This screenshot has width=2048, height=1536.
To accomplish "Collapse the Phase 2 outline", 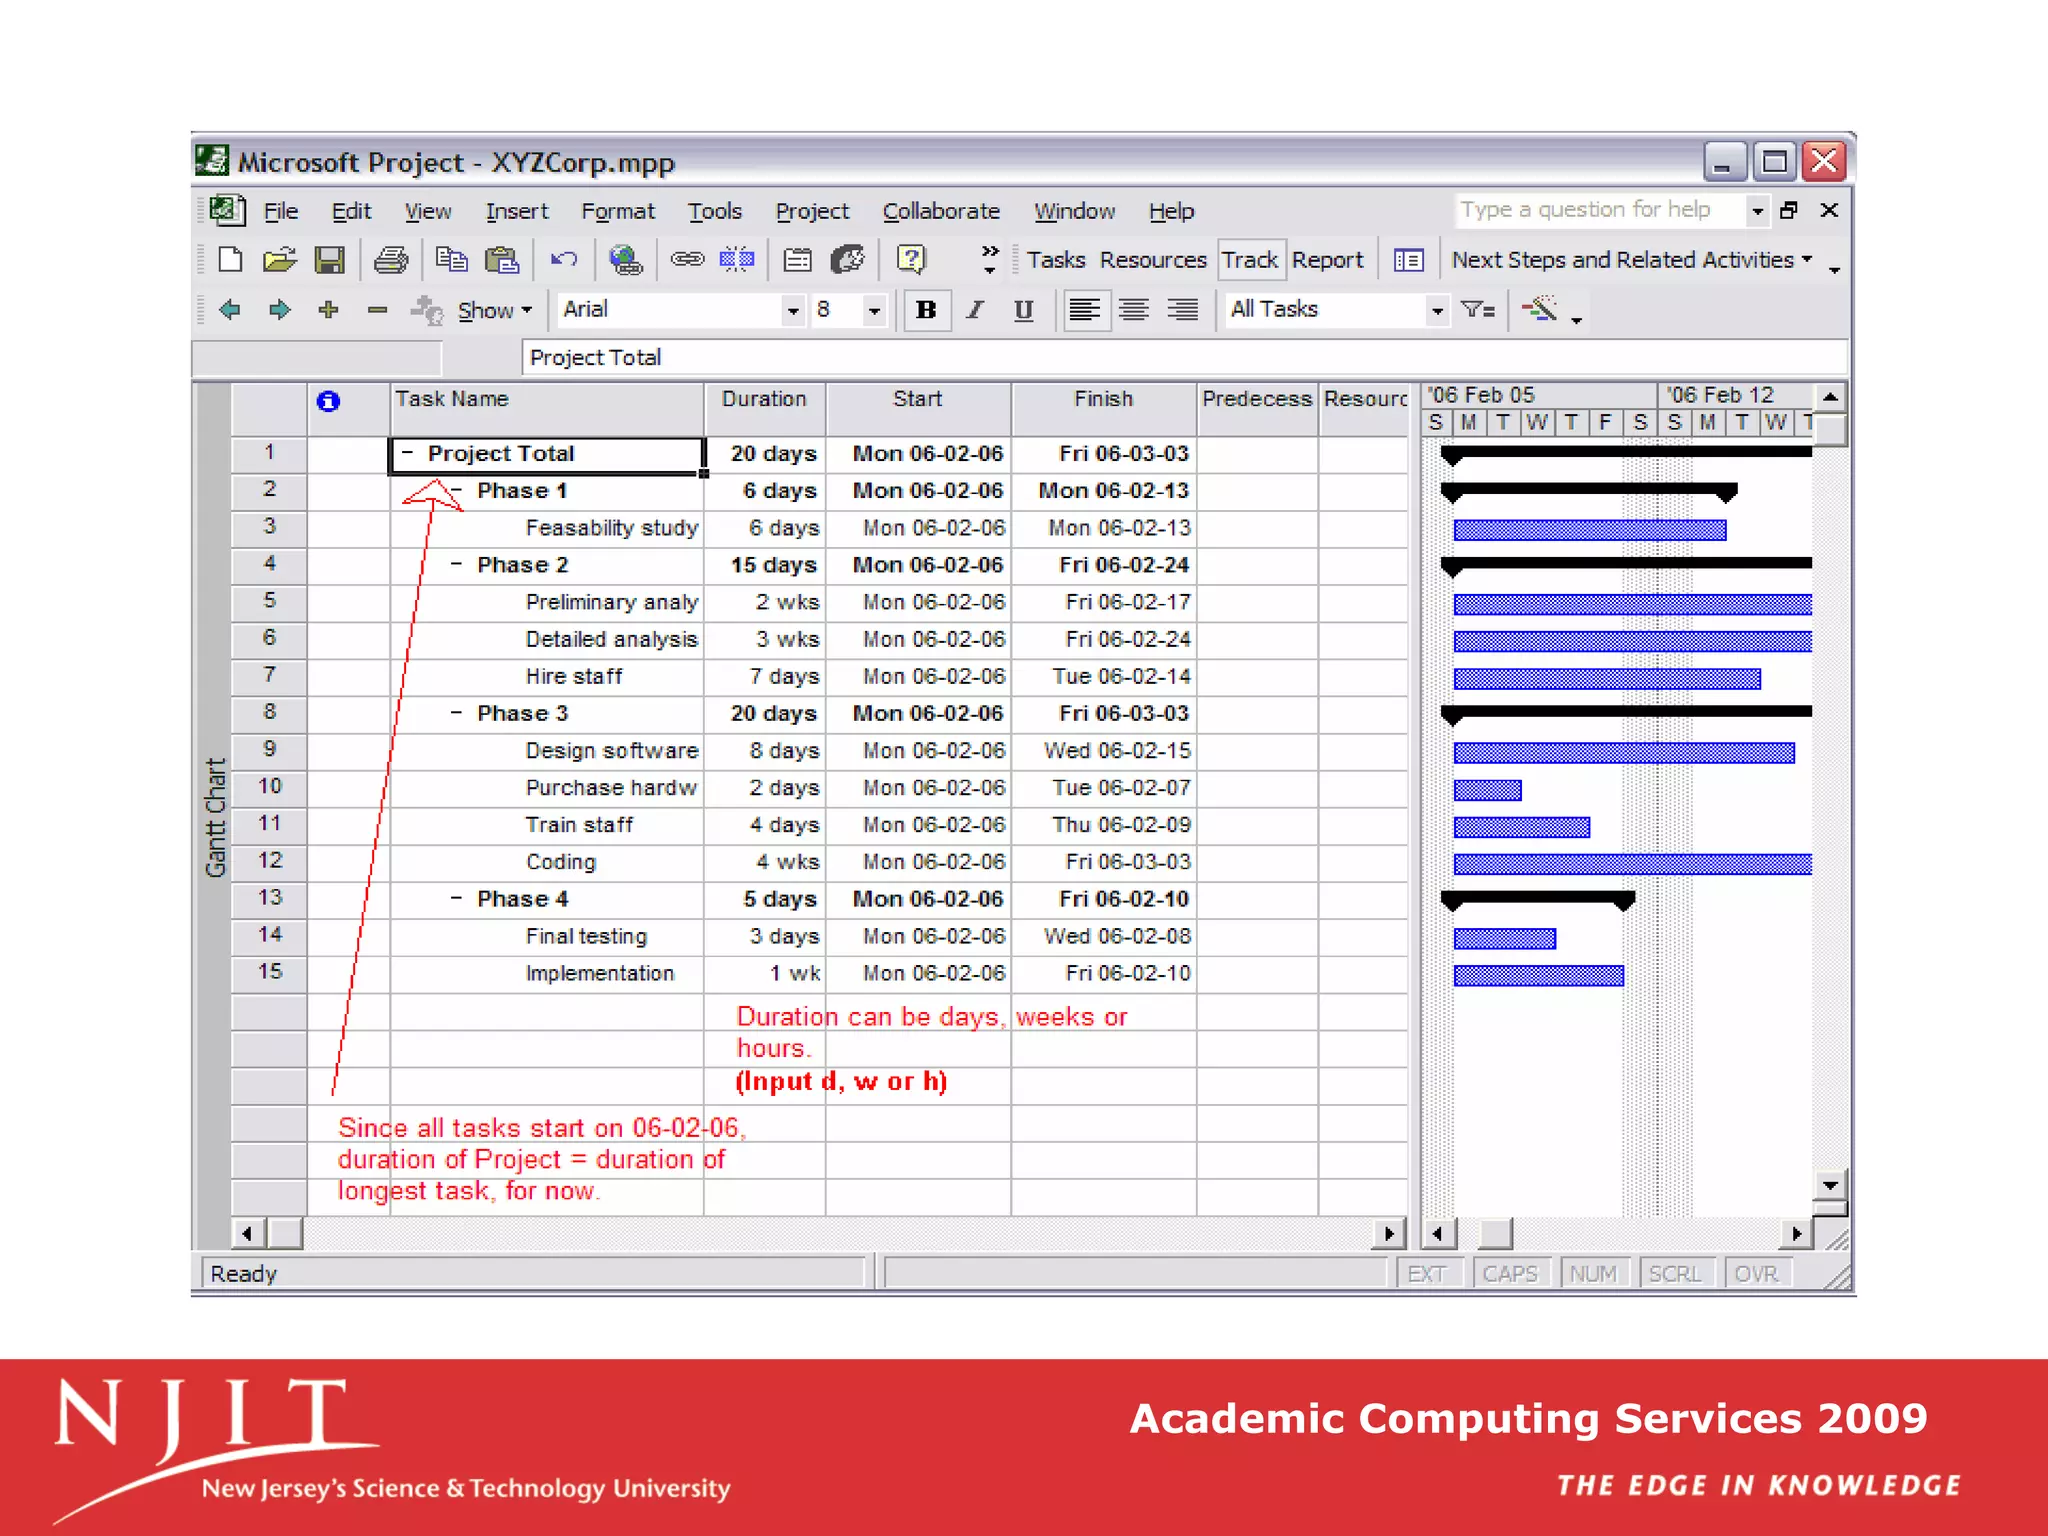I will [456, 564].
